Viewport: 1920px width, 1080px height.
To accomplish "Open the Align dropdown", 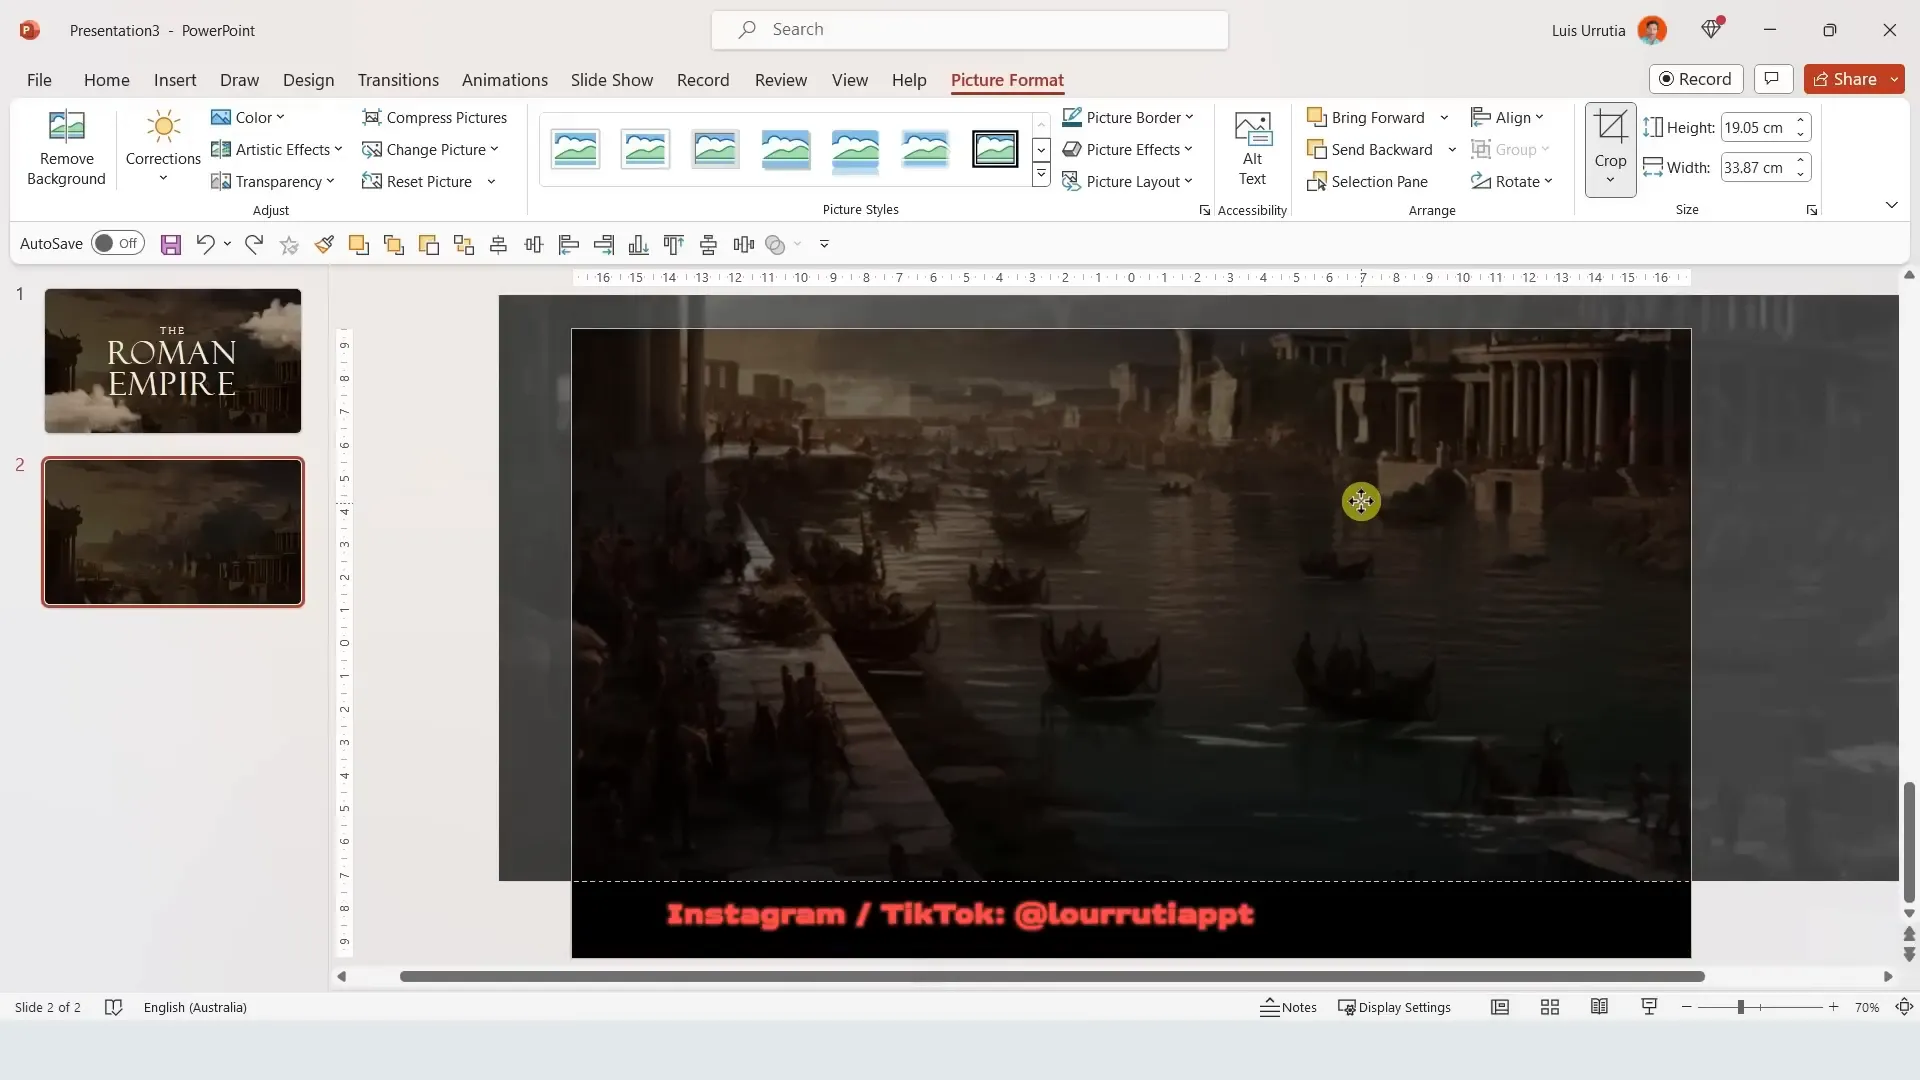I will click(1507, 117).
